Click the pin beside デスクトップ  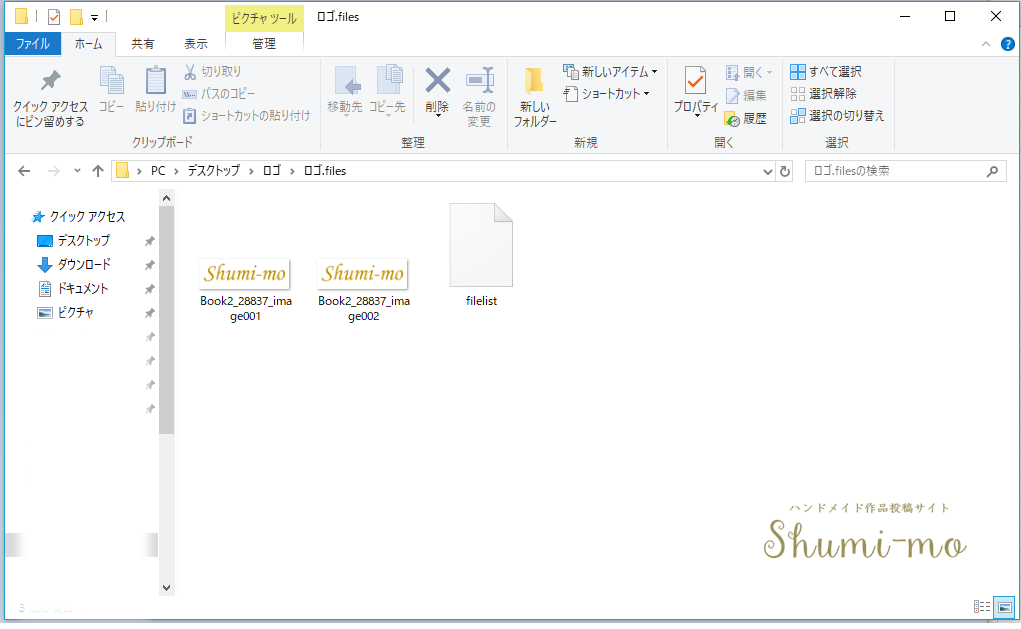[x=149, y=242]
